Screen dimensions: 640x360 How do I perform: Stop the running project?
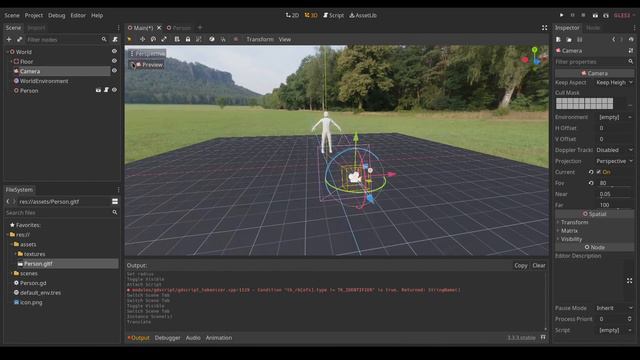(583, 15)
